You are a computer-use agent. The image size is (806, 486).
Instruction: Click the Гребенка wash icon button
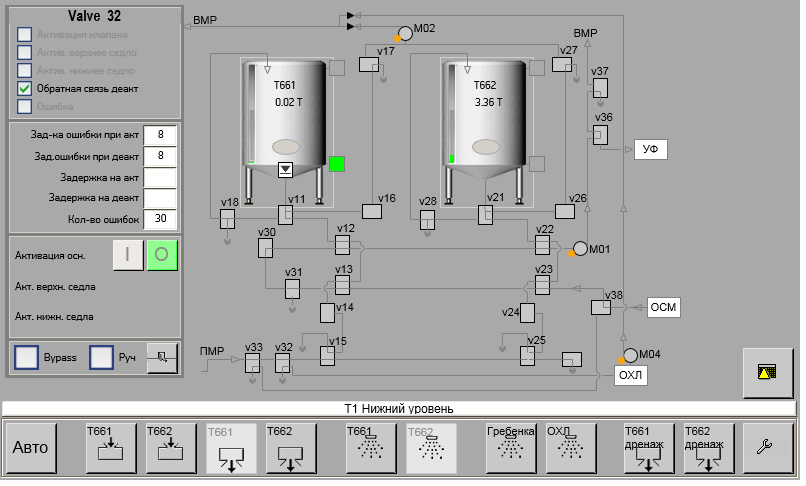click(x=511, y=447)
